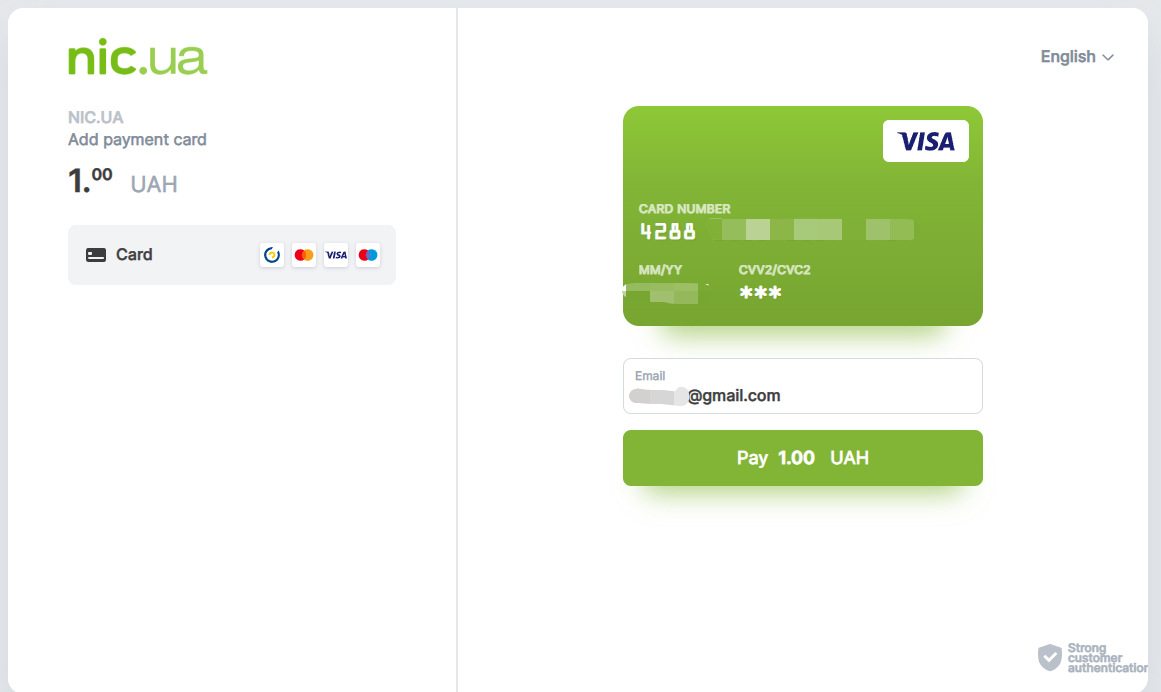Viewport: 1161px width, 692px height.
Task: Click the VISA logo on the green card
Action: pos(926,141)
